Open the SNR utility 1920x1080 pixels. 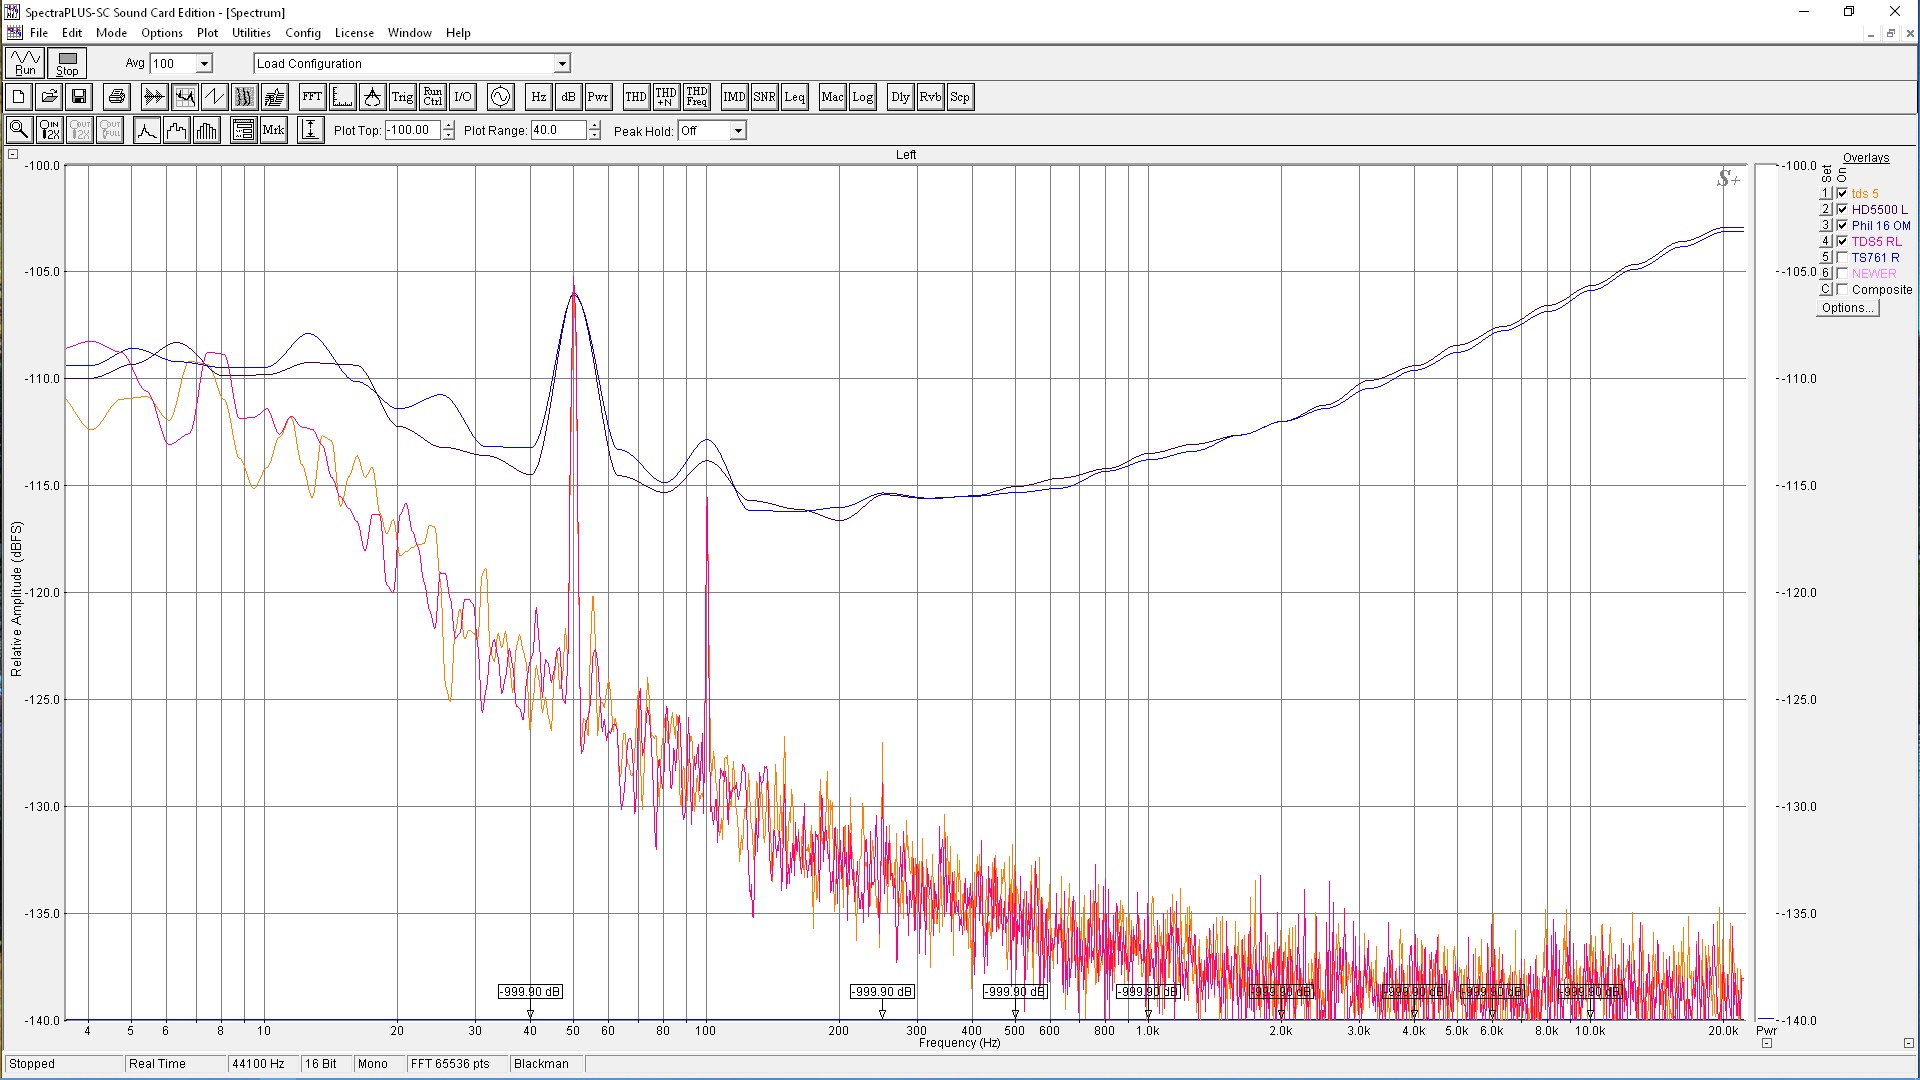[x=764, y=97]
